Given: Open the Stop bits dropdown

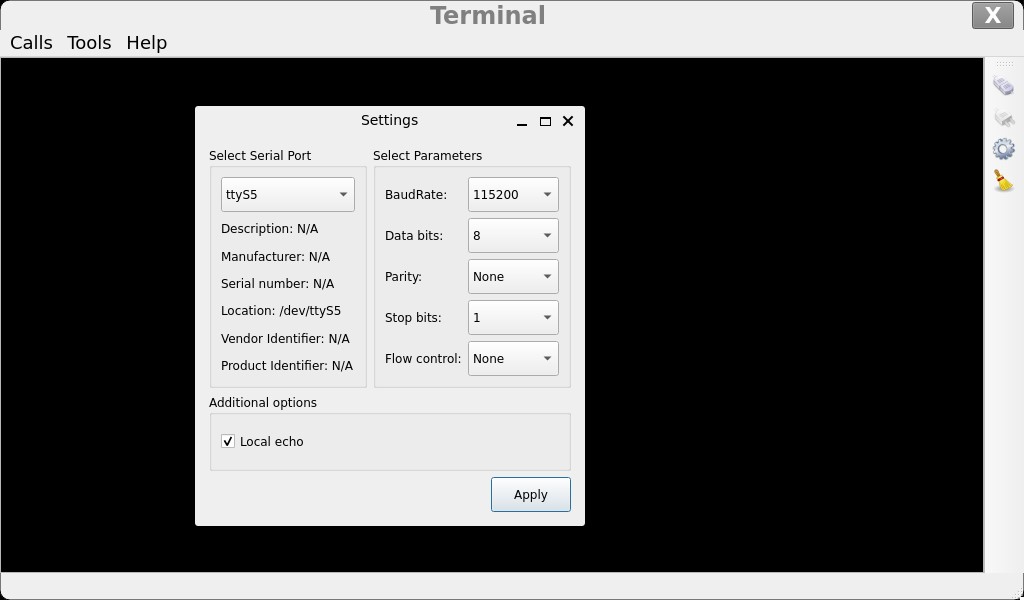Looking at the screenshot, I should [x=512, y=318].
